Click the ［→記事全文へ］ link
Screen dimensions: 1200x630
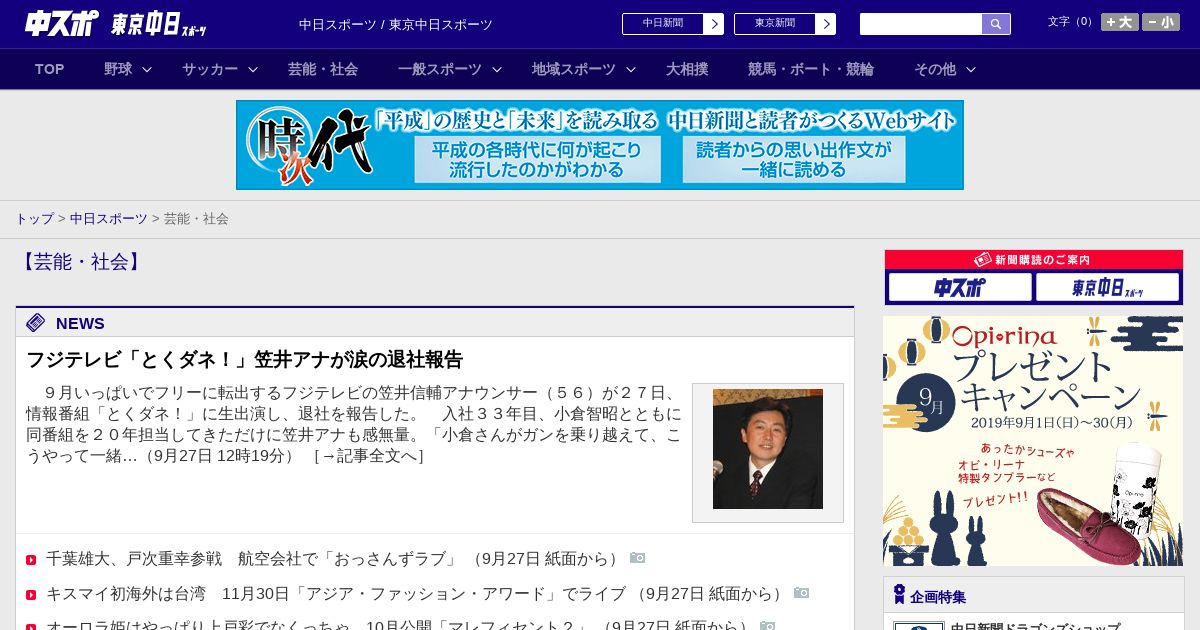(369, 456)
